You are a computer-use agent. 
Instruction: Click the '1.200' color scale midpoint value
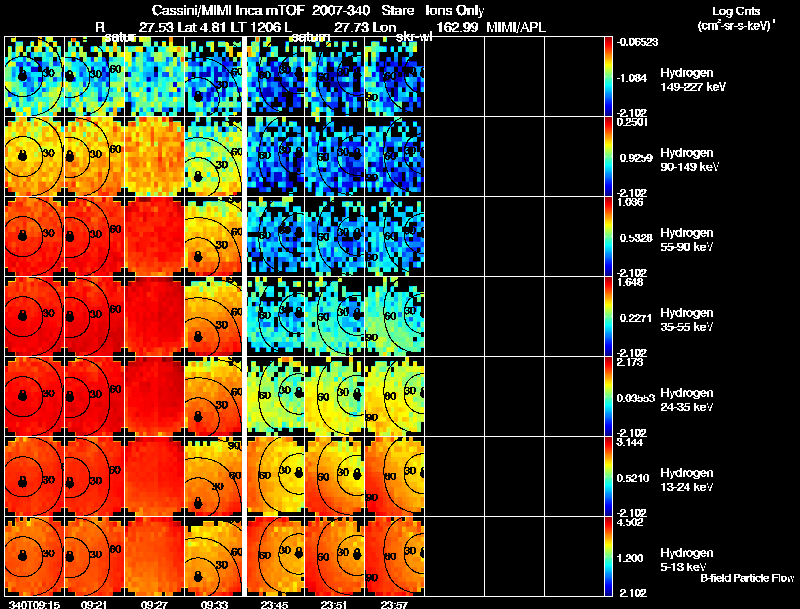point(630,558)
